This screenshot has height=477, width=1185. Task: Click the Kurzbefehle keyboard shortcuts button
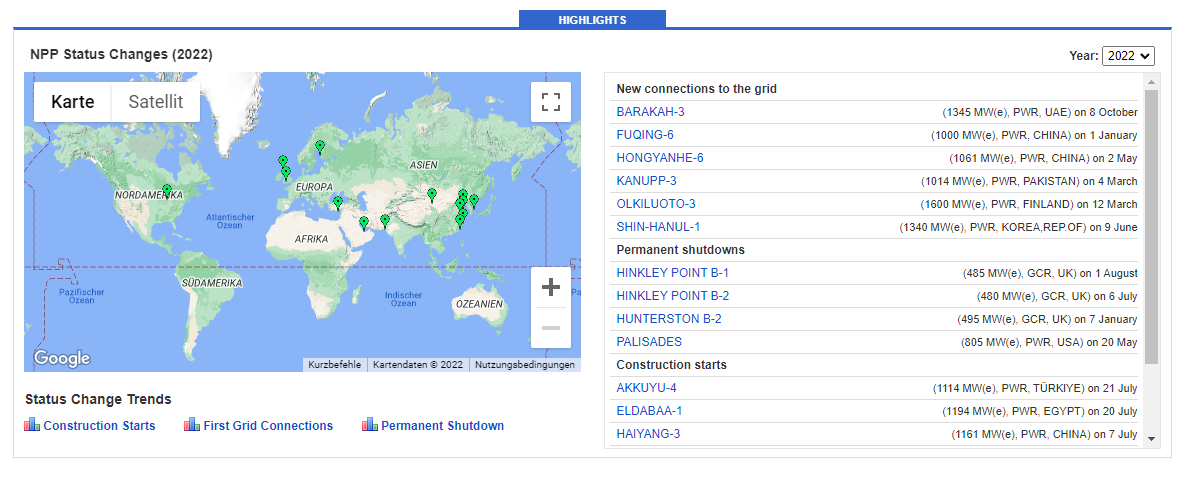pyautogui.click(x=334, y=365)
